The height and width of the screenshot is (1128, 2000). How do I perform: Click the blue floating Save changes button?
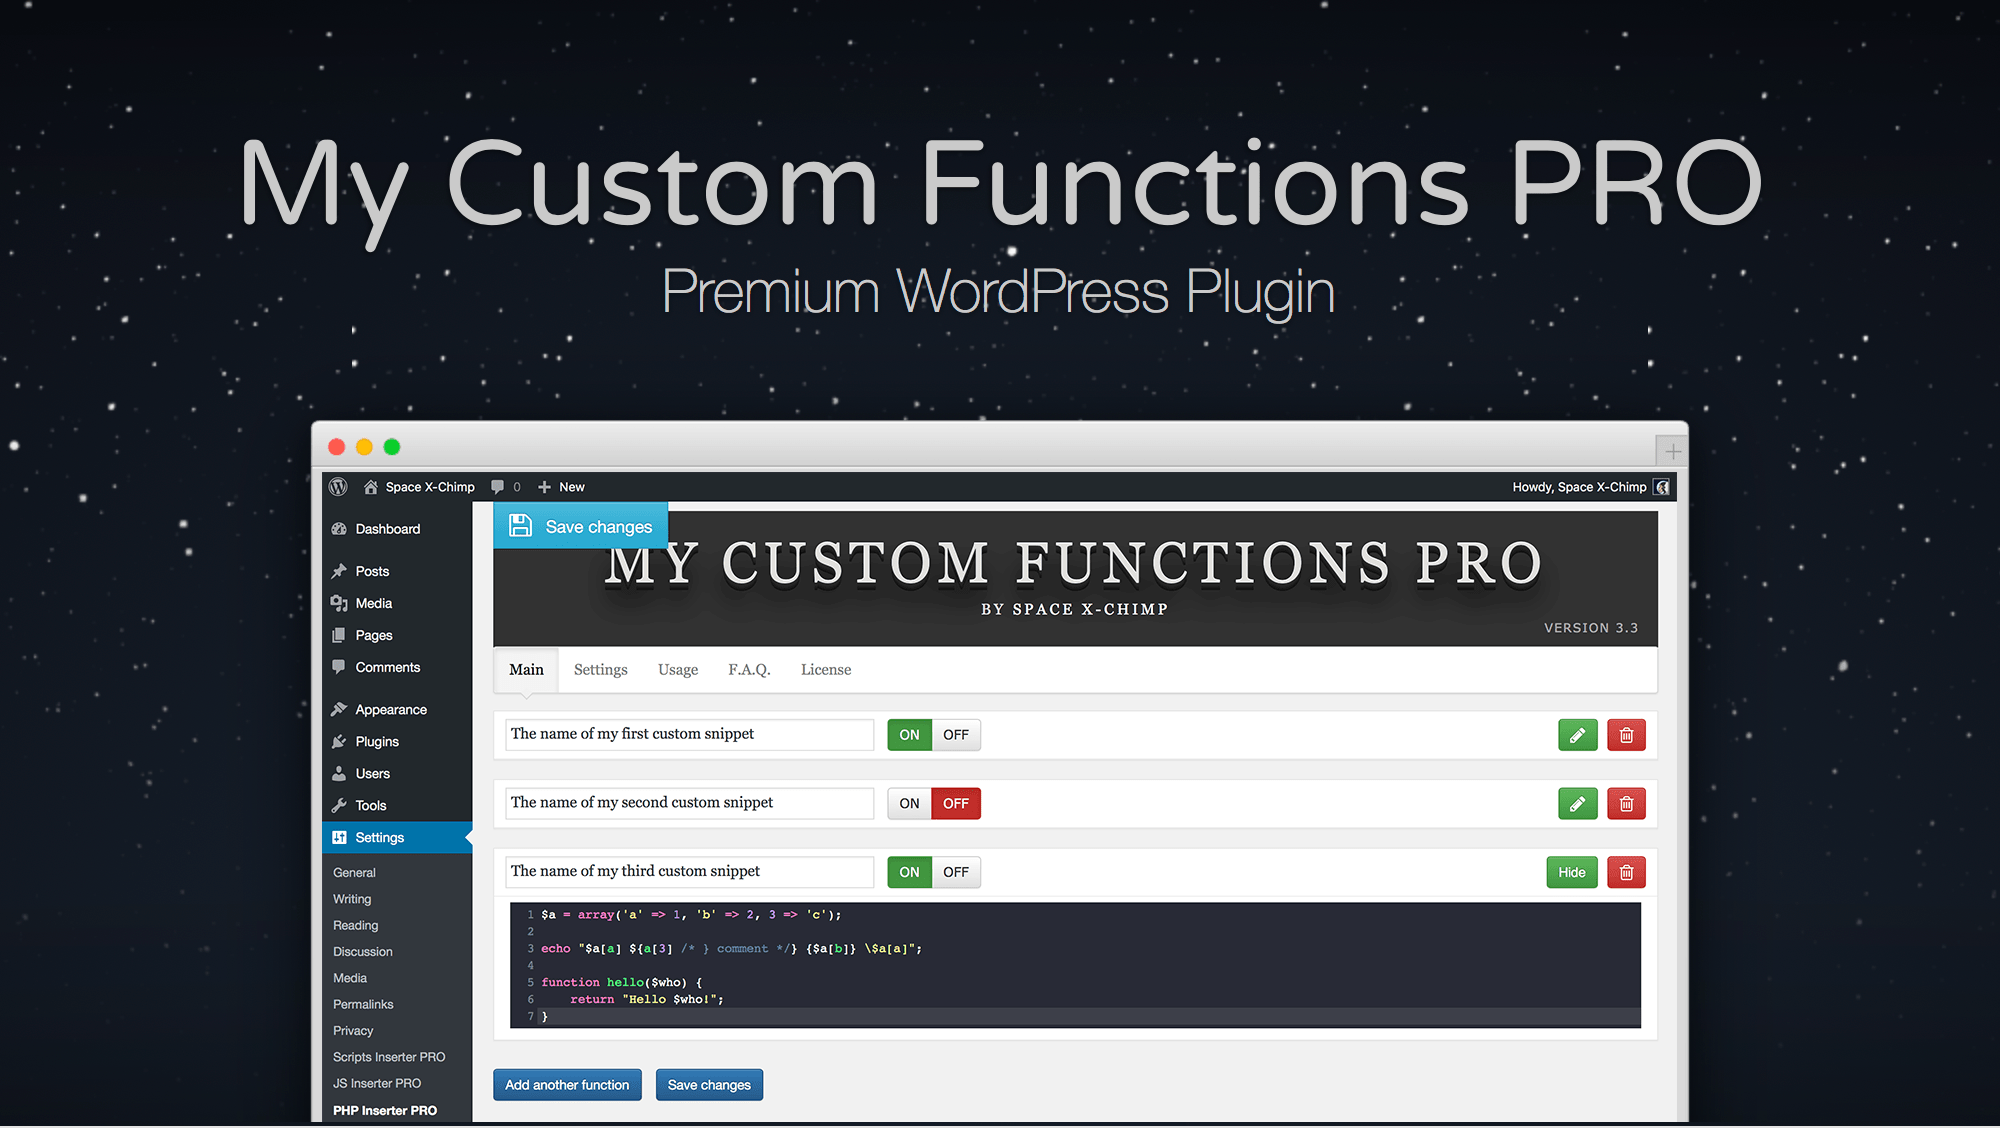pos(580,526)
